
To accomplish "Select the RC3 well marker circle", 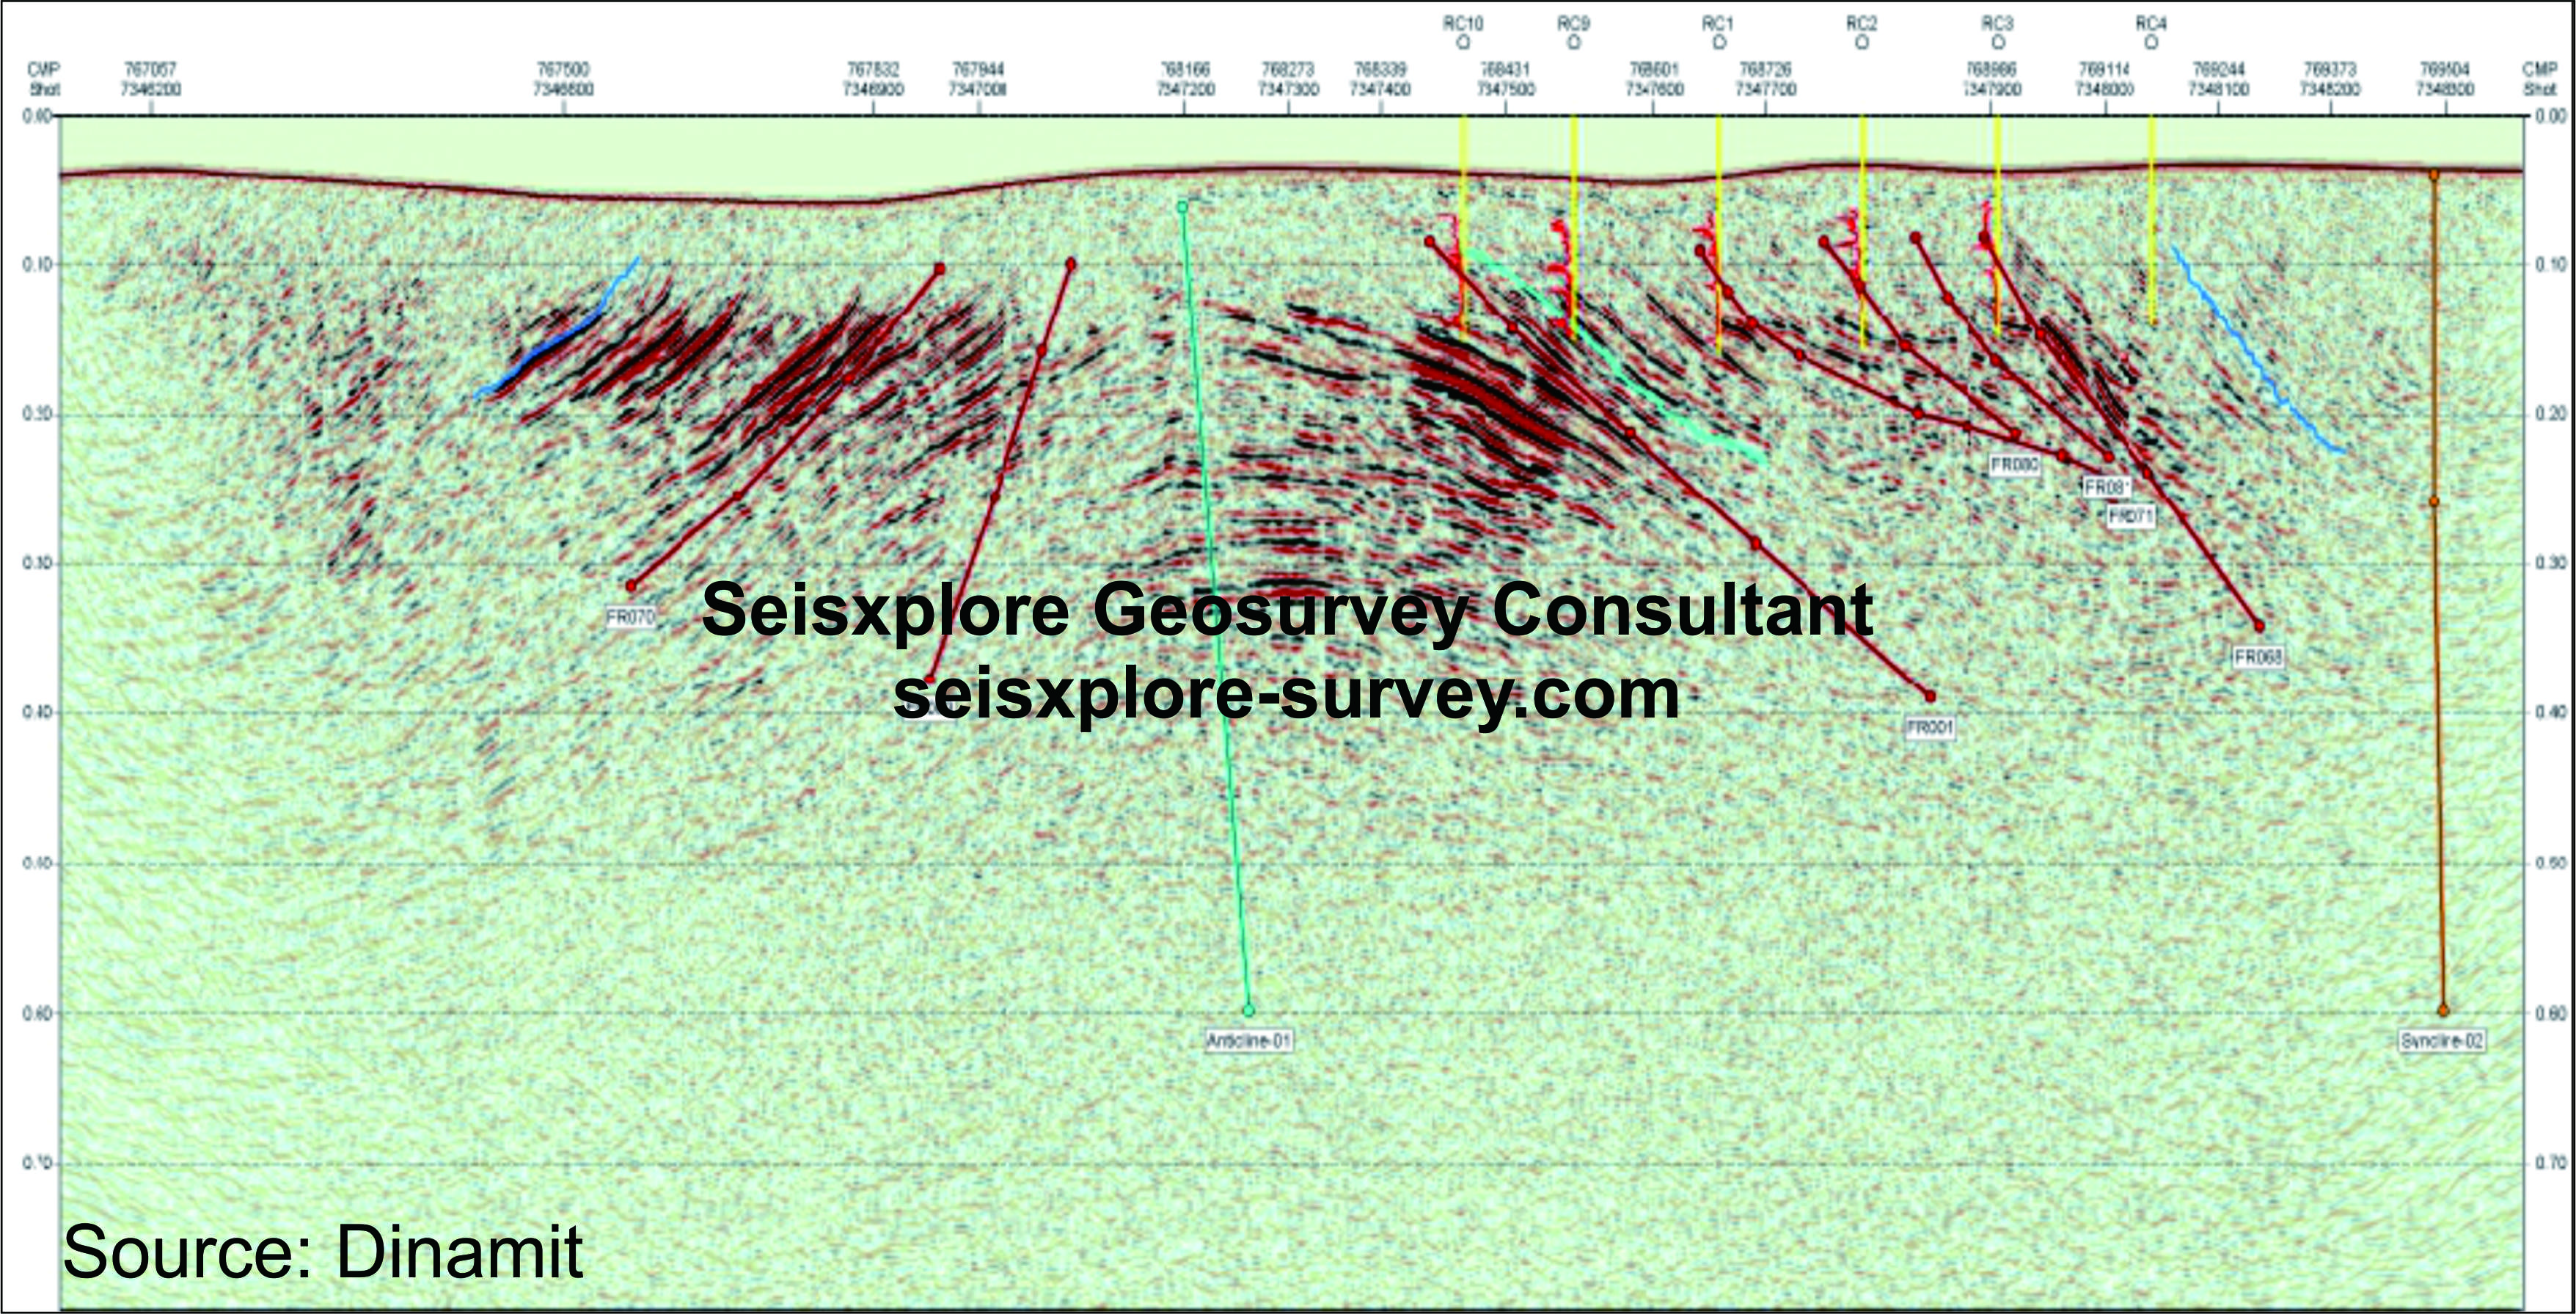I will click(x=1997, y=43).
